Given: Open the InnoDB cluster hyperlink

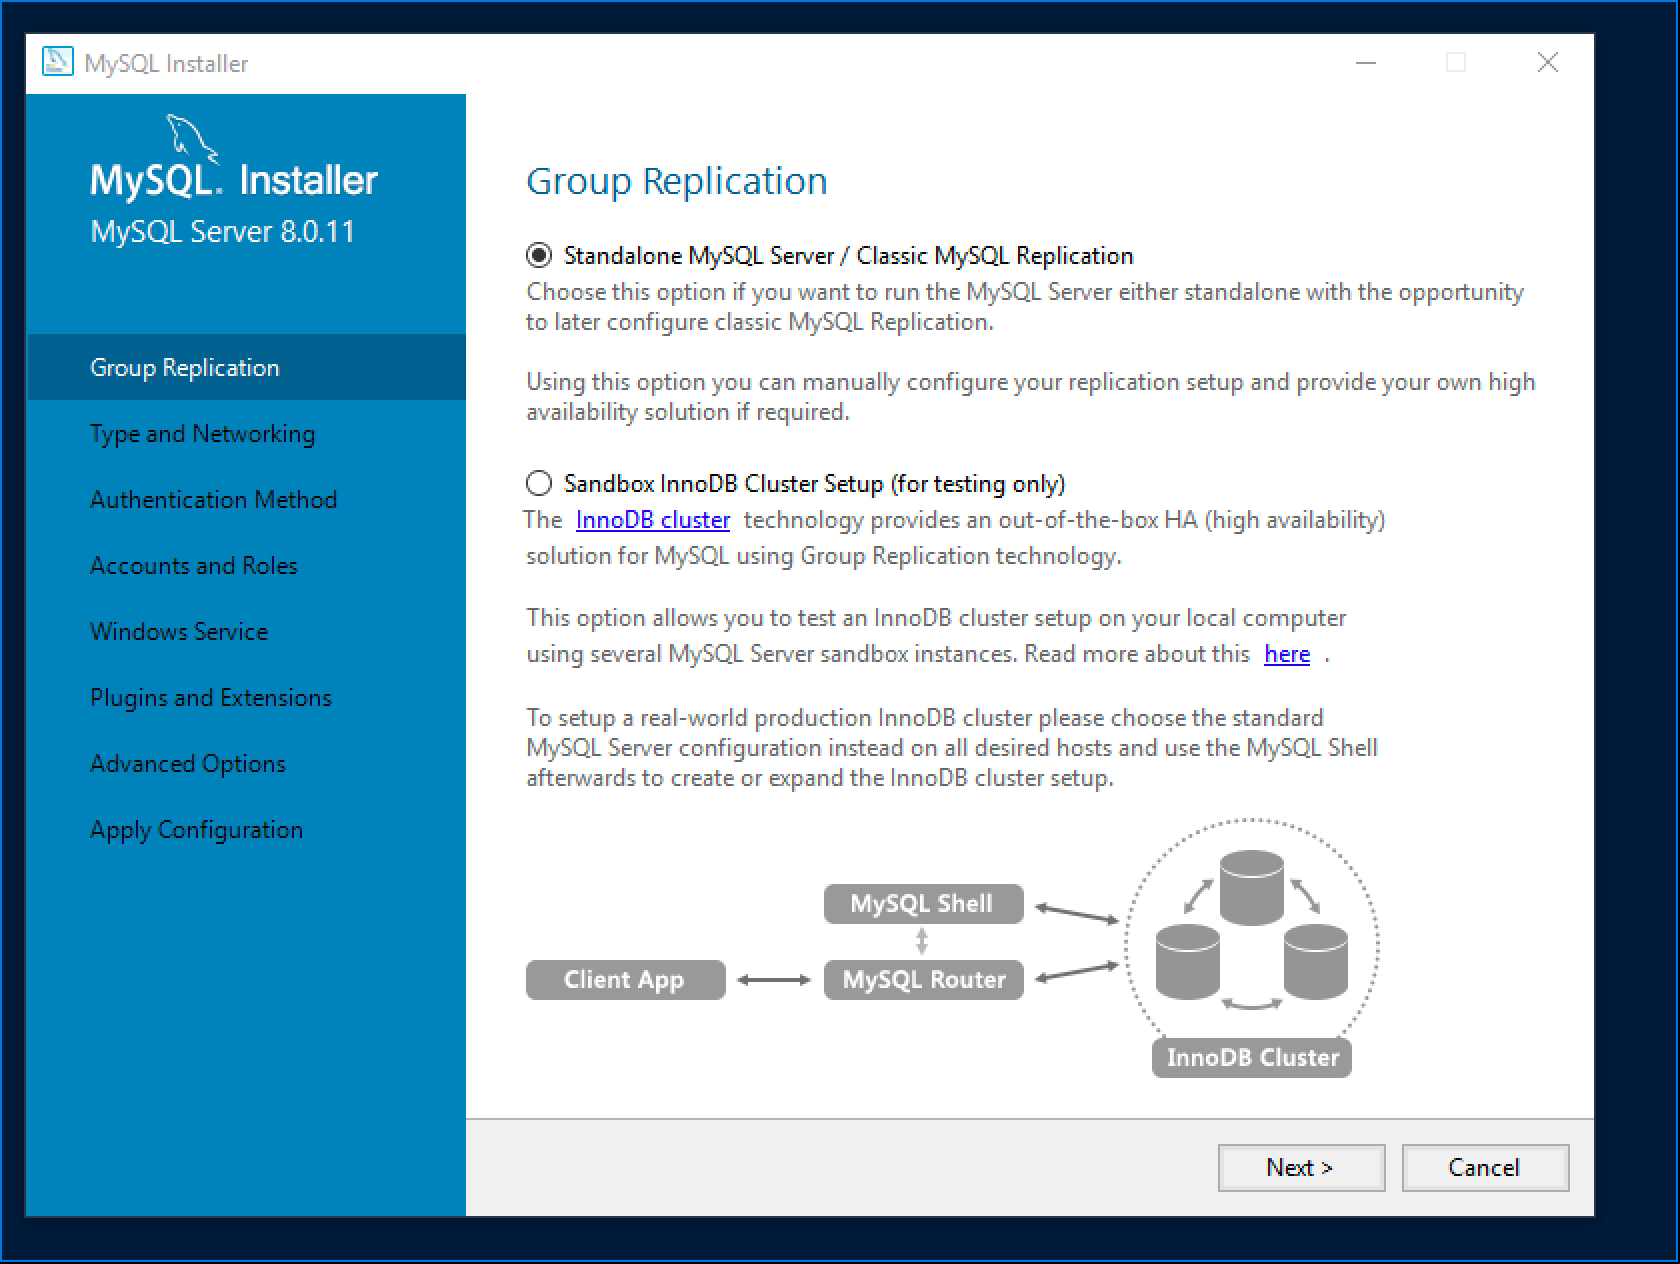Looking at the screenshot, I should (x=652, y=520).
